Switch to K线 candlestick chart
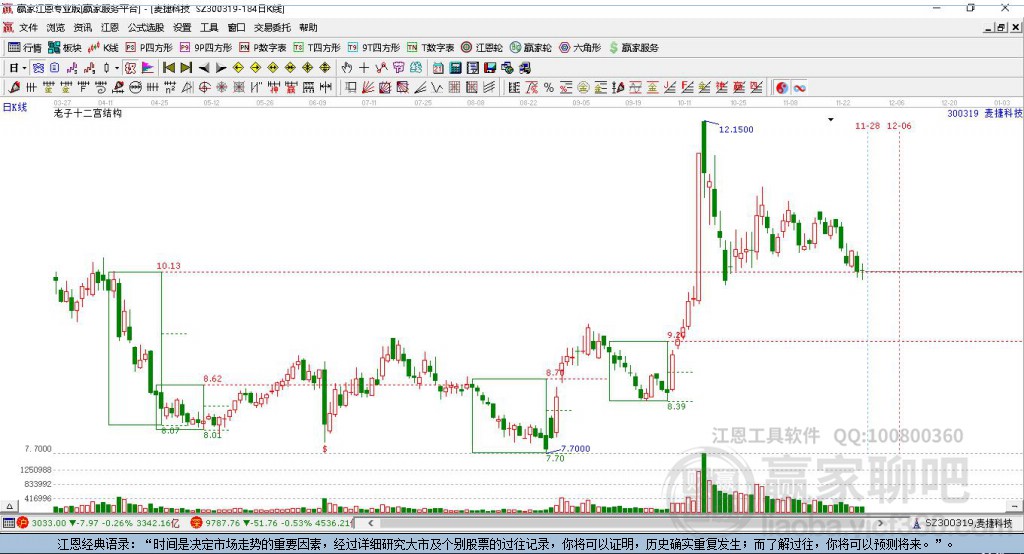The height and width of the screenshot is (554, 1024). [x=103, y=48]
